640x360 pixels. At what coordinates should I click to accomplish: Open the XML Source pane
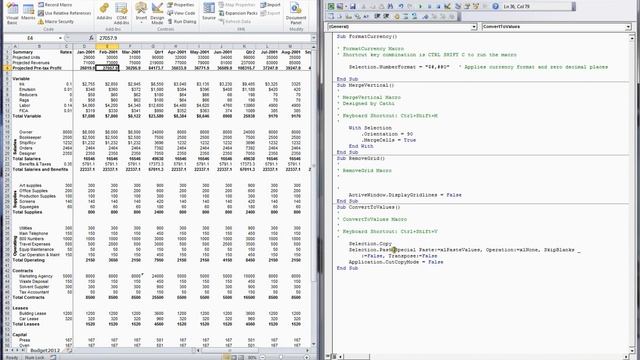tap(209, 11)
